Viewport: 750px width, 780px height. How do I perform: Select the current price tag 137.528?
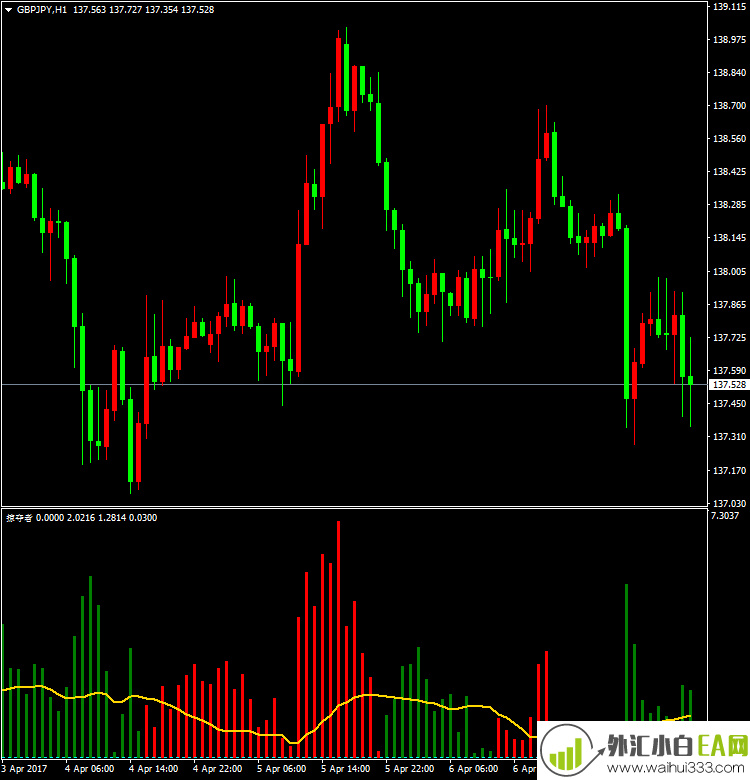pyautogui.click(x=728, y=385)
